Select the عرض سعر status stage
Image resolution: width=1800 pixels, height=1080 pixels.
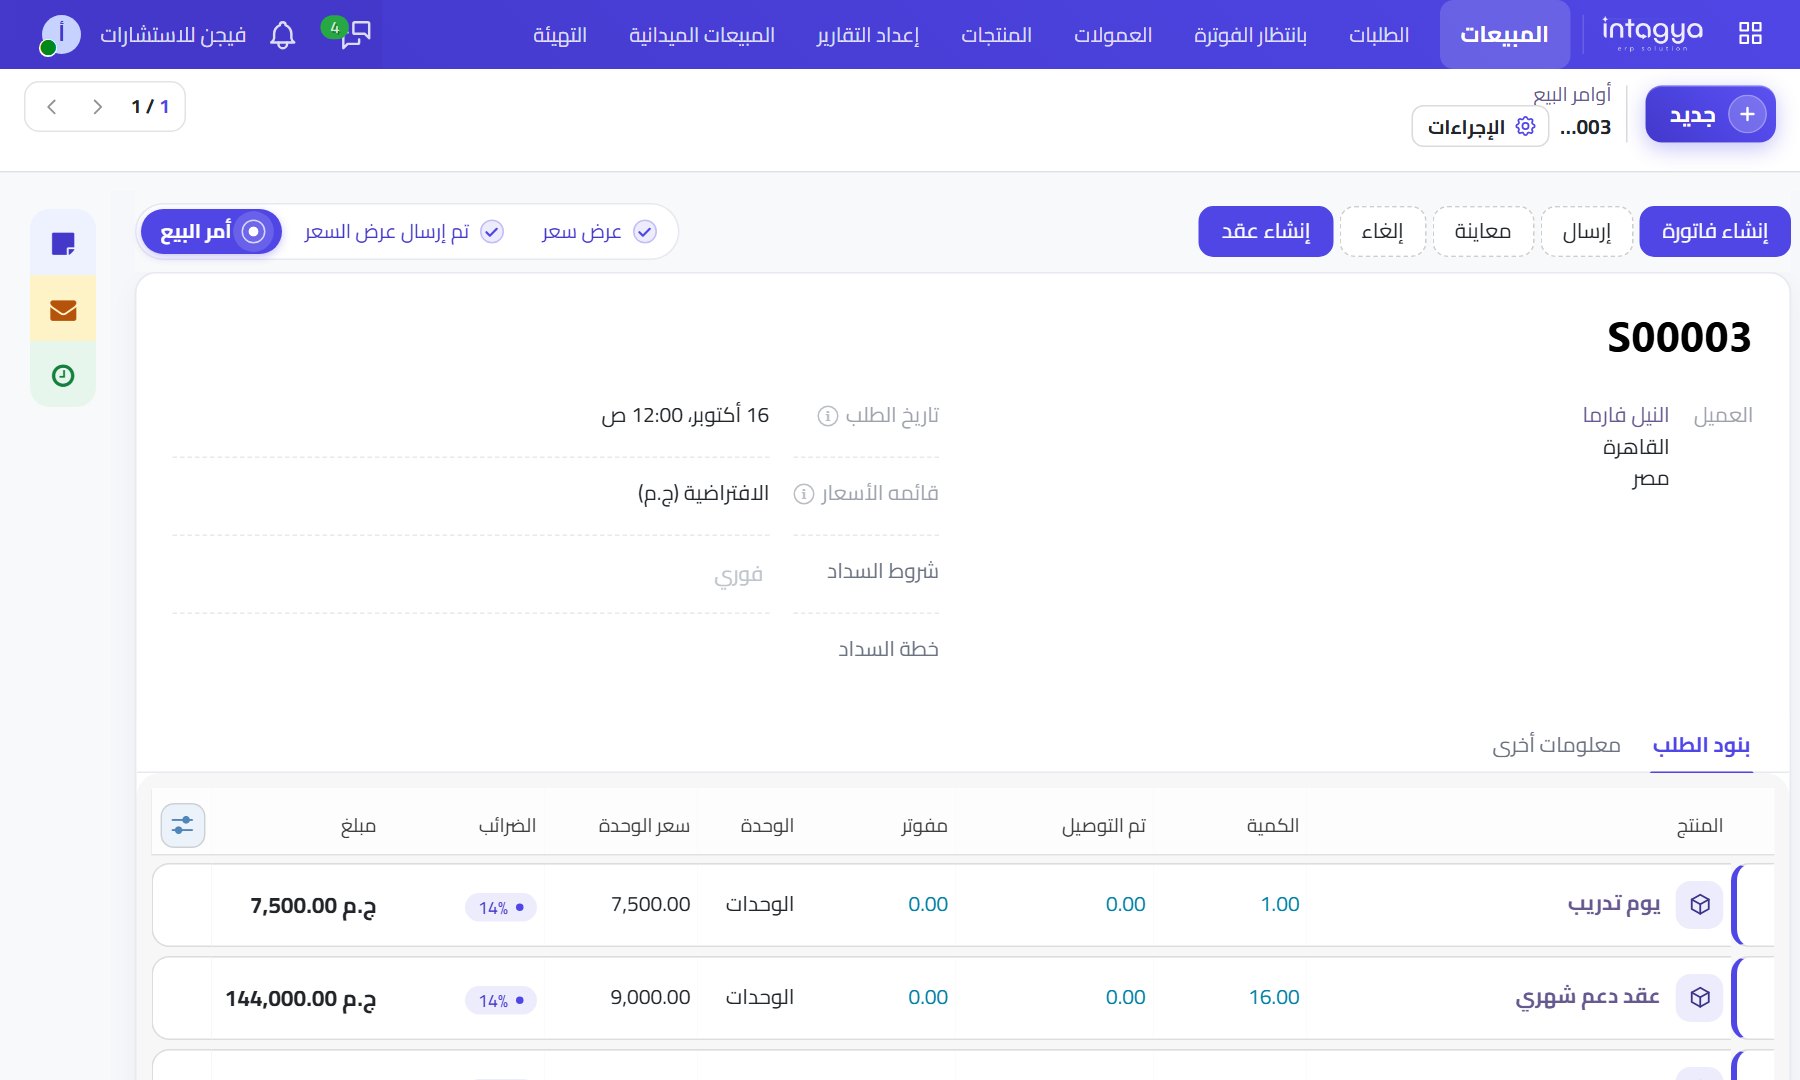[598, 232]
